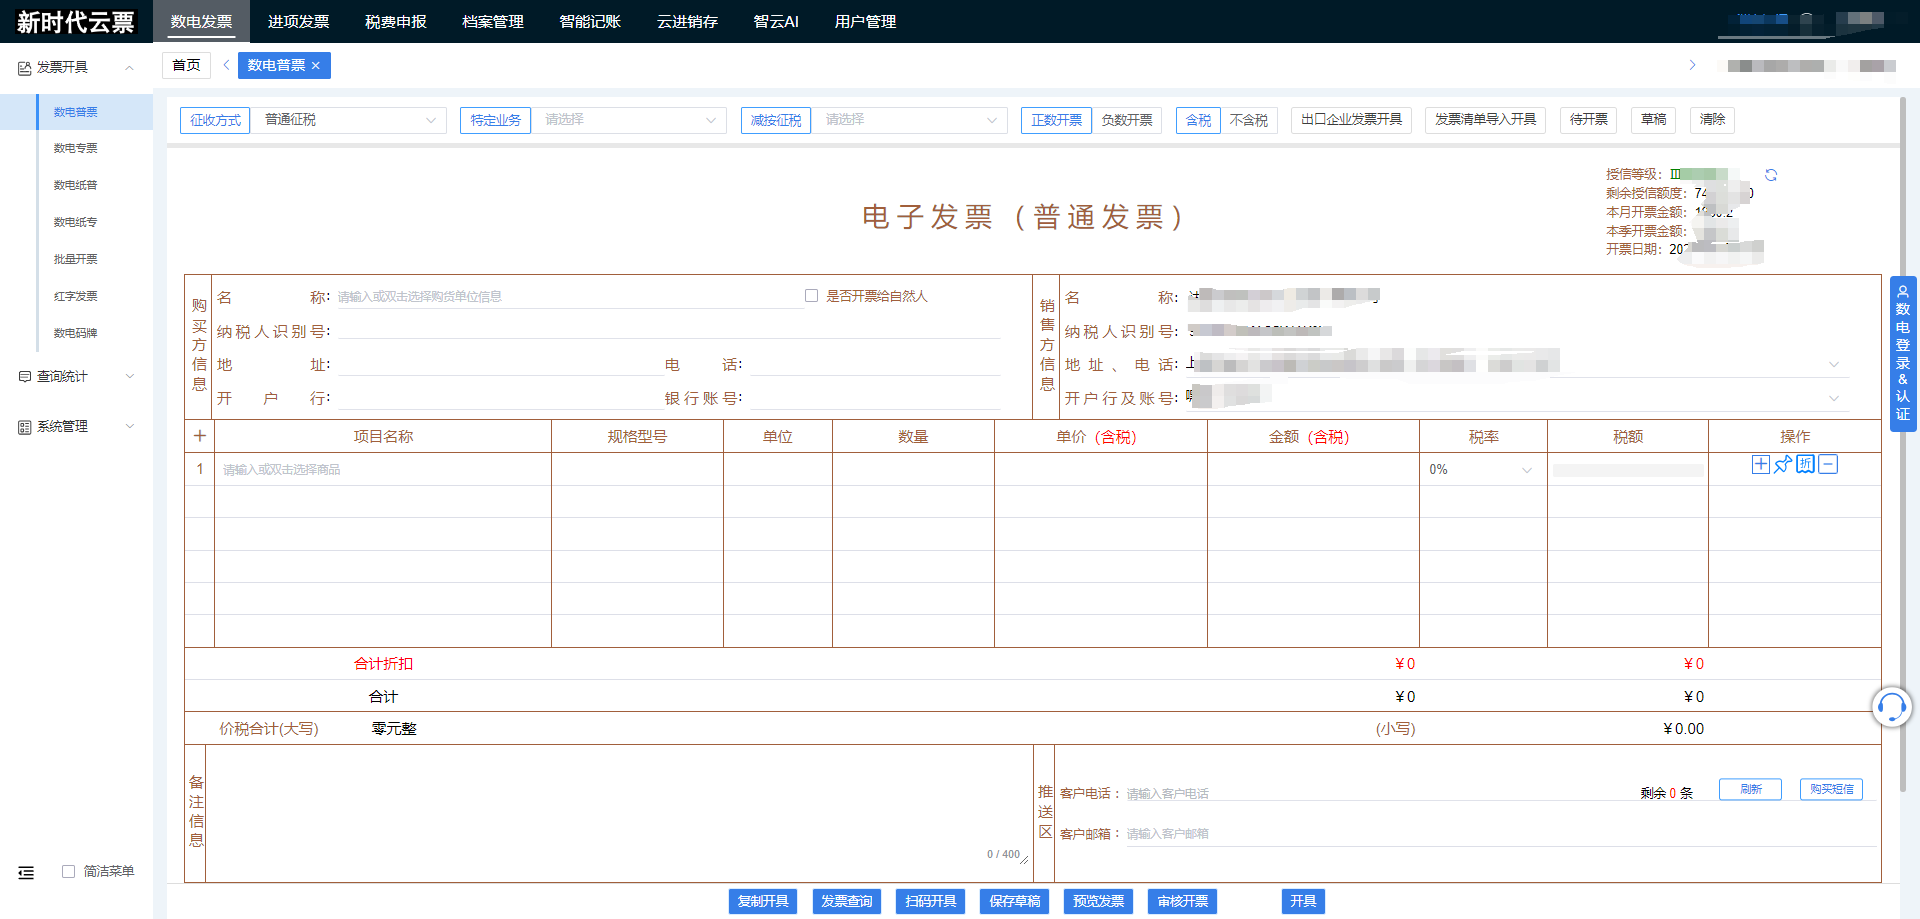Click the 系统管理 sidebar icon
1920x919 pixels.
click(x=24, y=427)
